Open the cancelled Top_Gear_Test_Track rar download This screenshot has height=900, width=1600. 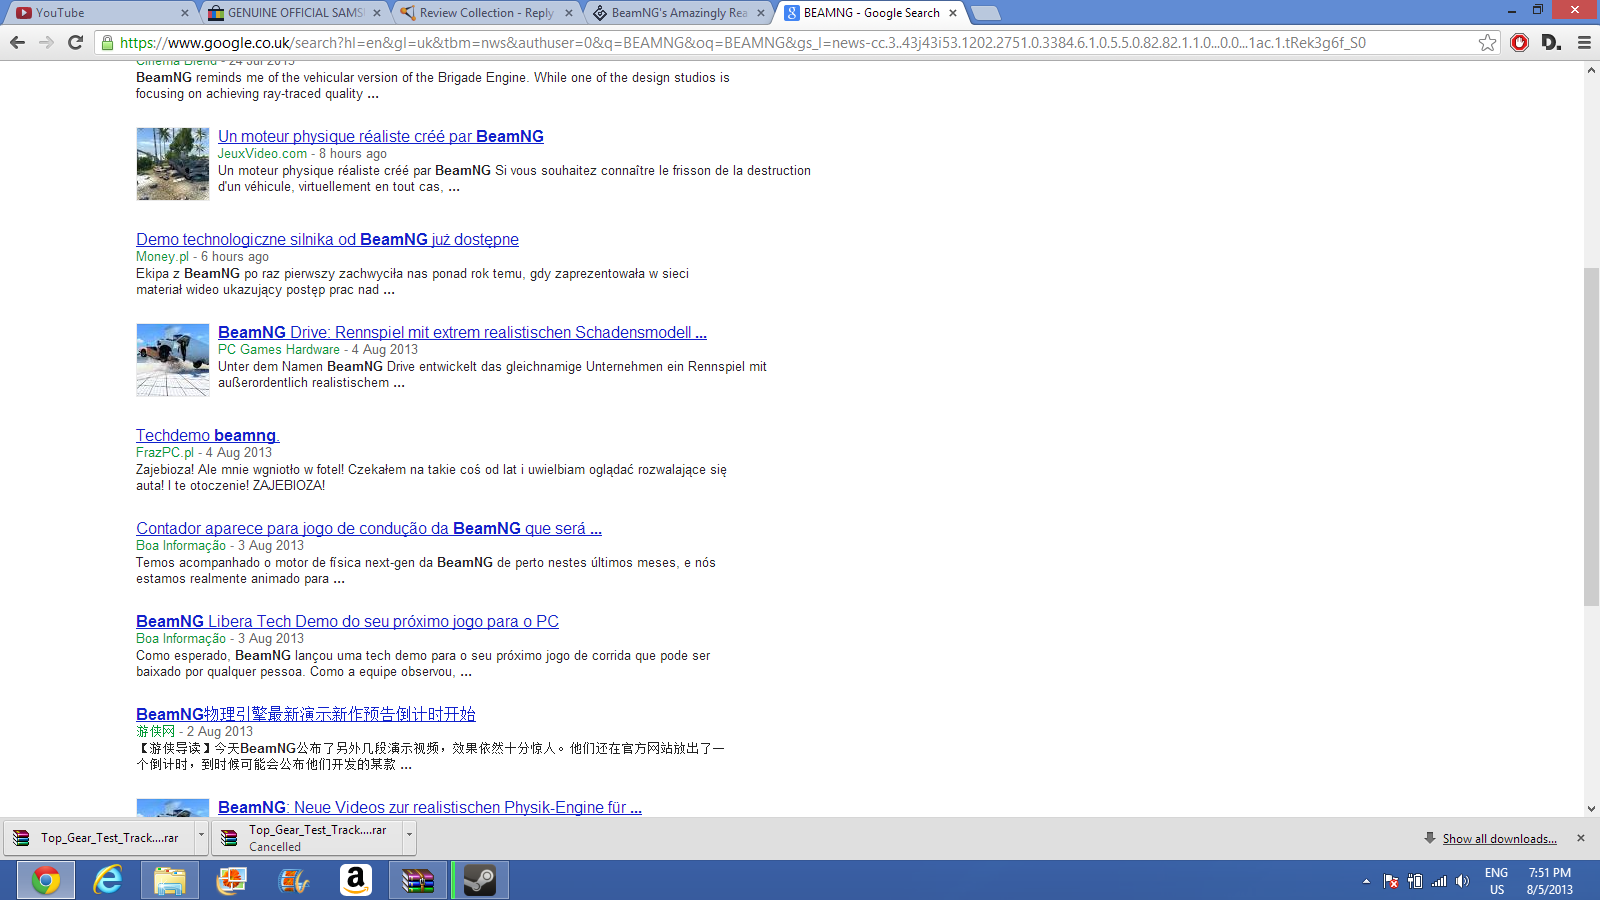tap(307, 838)
